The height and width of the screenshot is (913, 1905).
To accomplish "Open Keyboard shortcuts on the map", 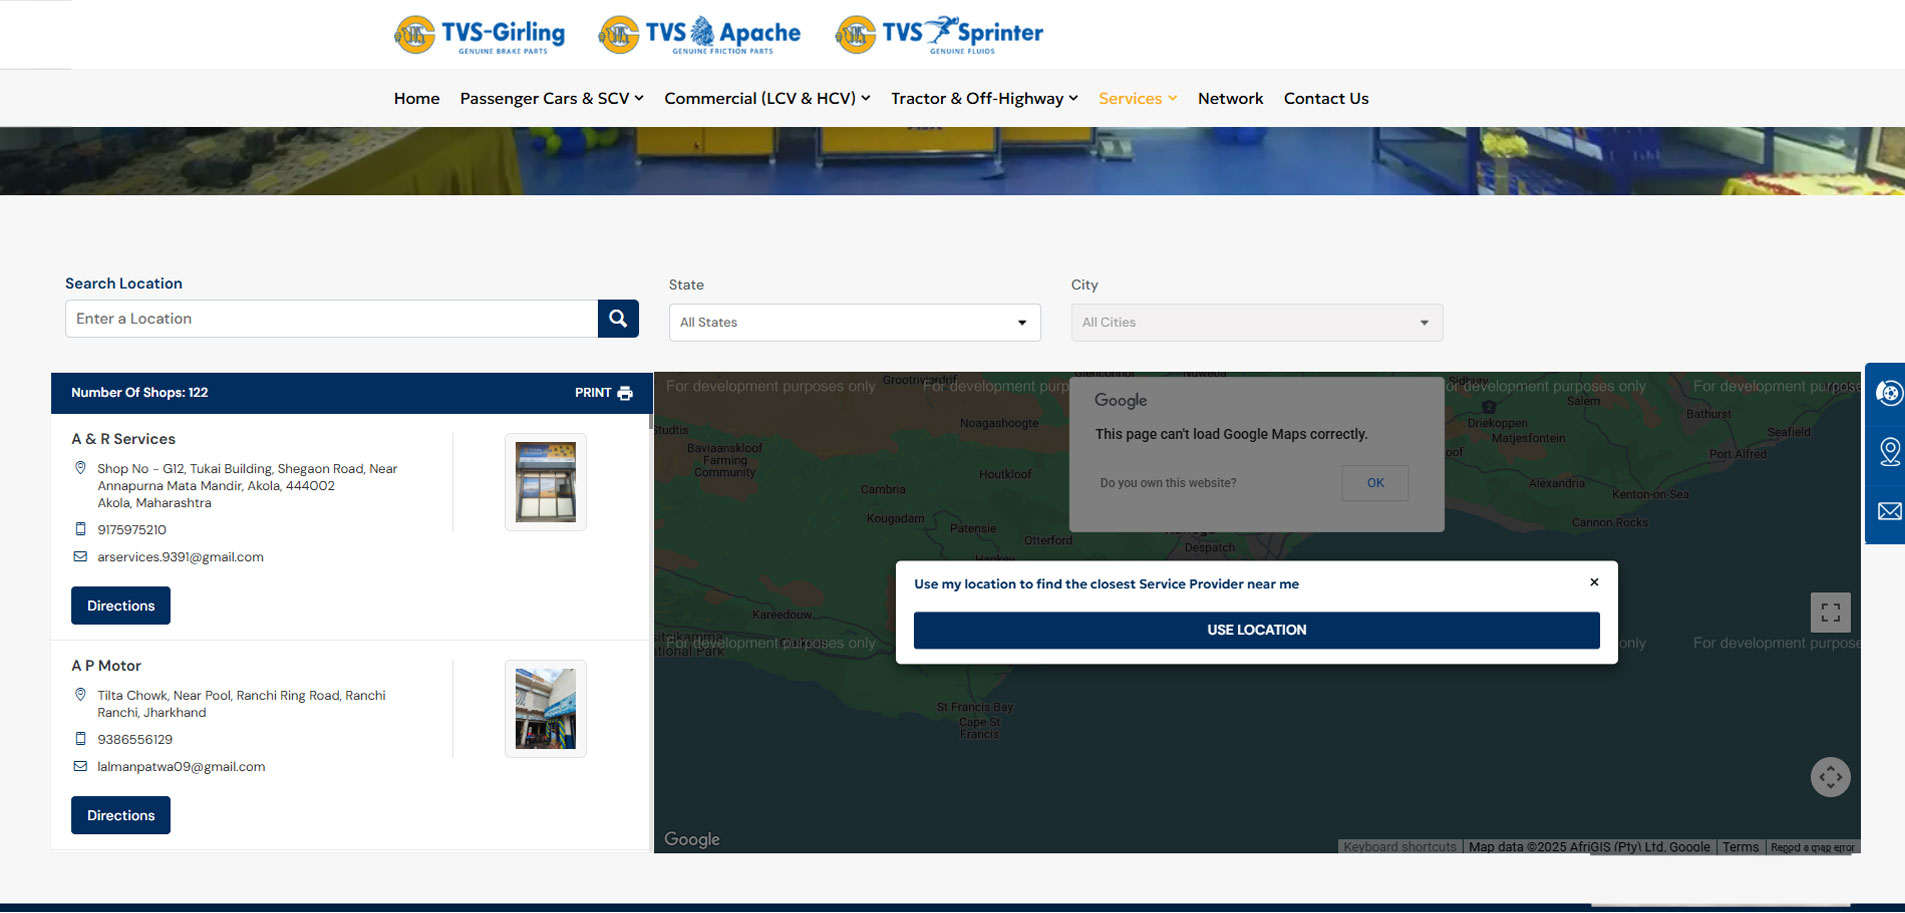I will click(x=1400, y=847).
